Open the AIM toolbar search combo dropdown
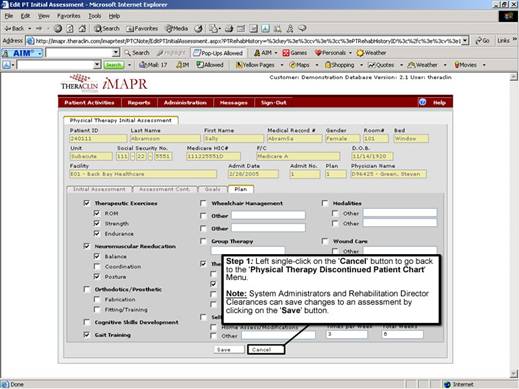519x389 pixels. (x=116, y=53)
